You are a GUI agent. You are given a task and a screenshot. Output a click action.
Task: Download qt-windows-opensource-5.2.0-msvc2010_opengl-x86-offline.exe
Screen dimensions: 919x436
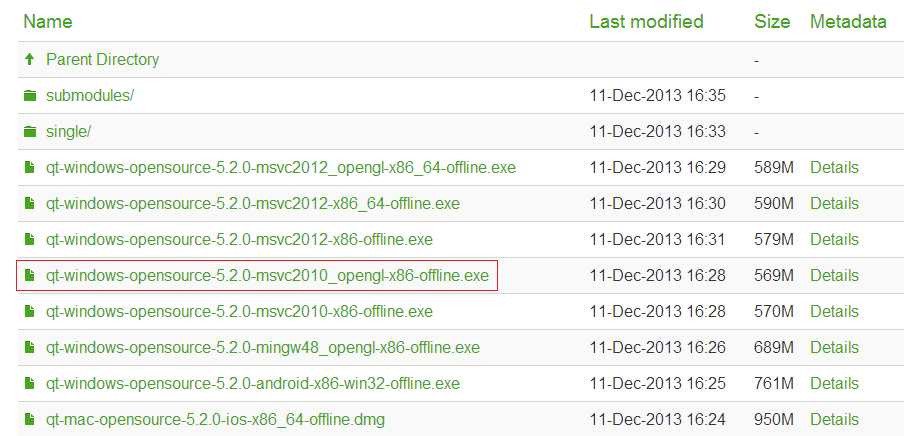click(267, 275)
